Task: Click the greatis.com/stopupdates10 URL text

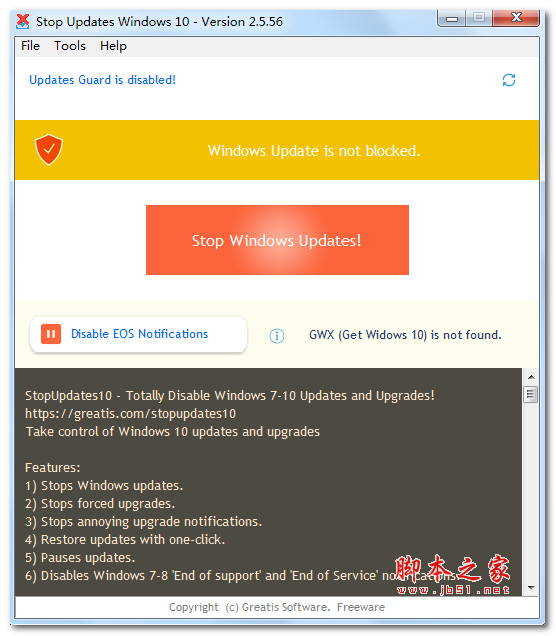Action: (130, 413)
